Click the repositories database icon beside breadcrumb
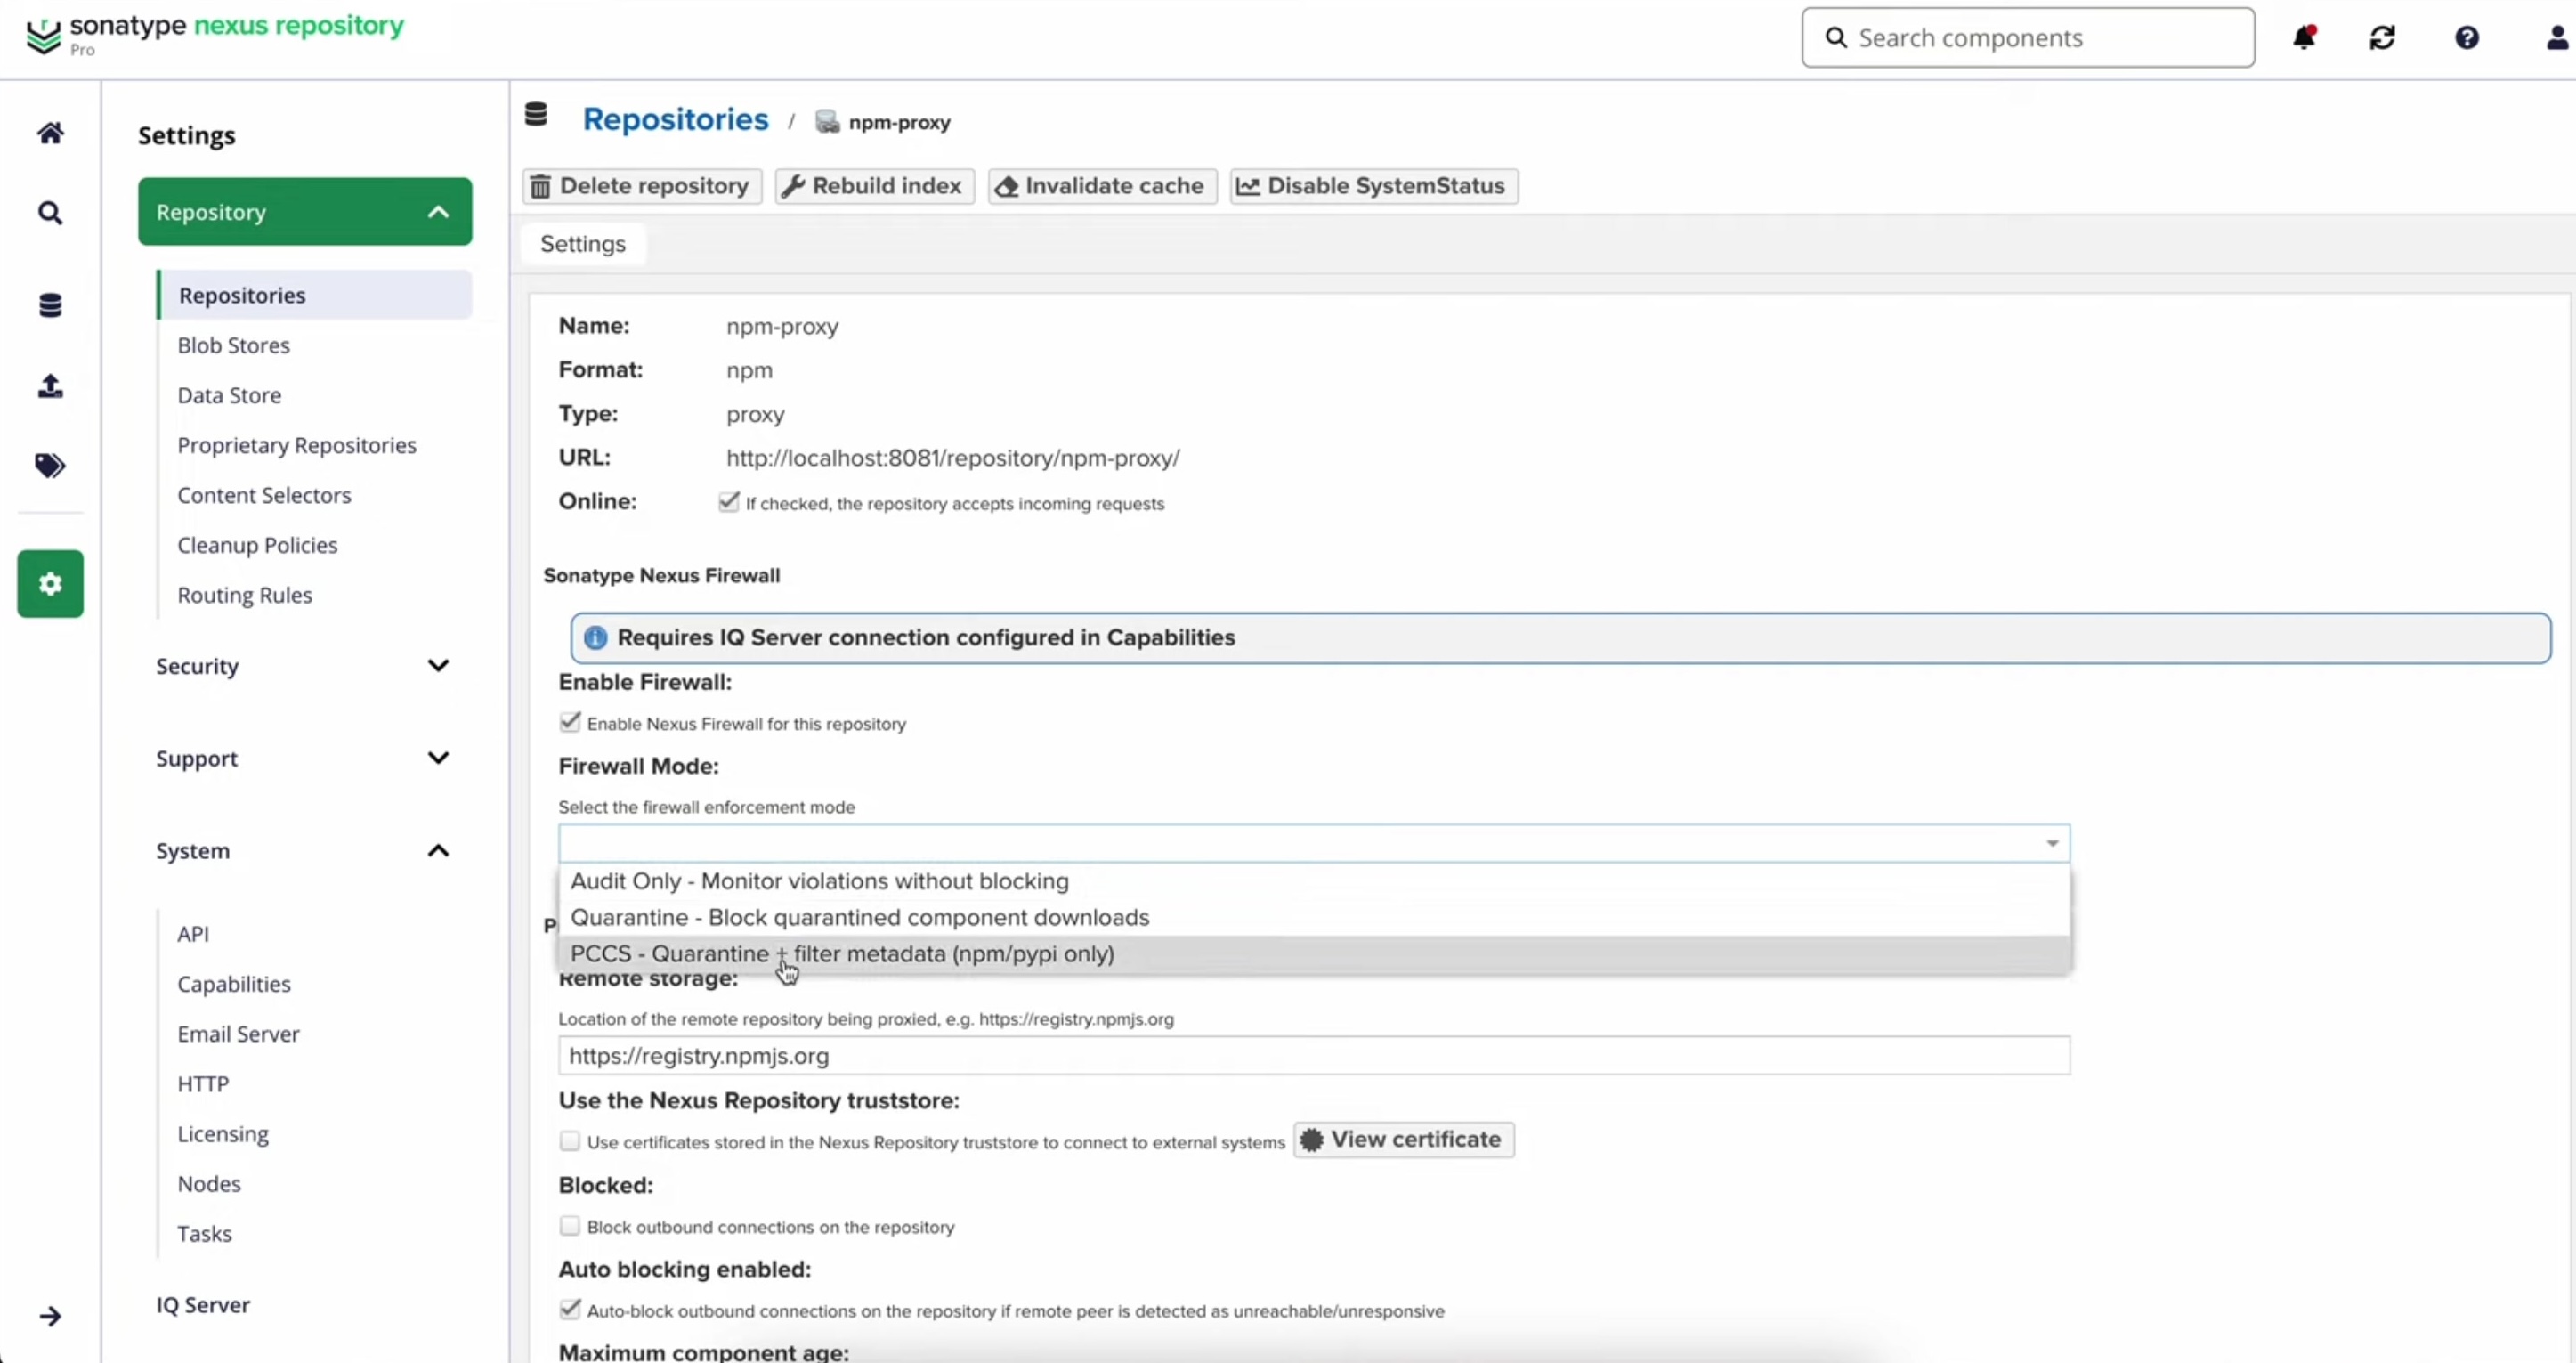Image resolution: width=2576 pixels, height=1363 pixels. pos(536,115)
